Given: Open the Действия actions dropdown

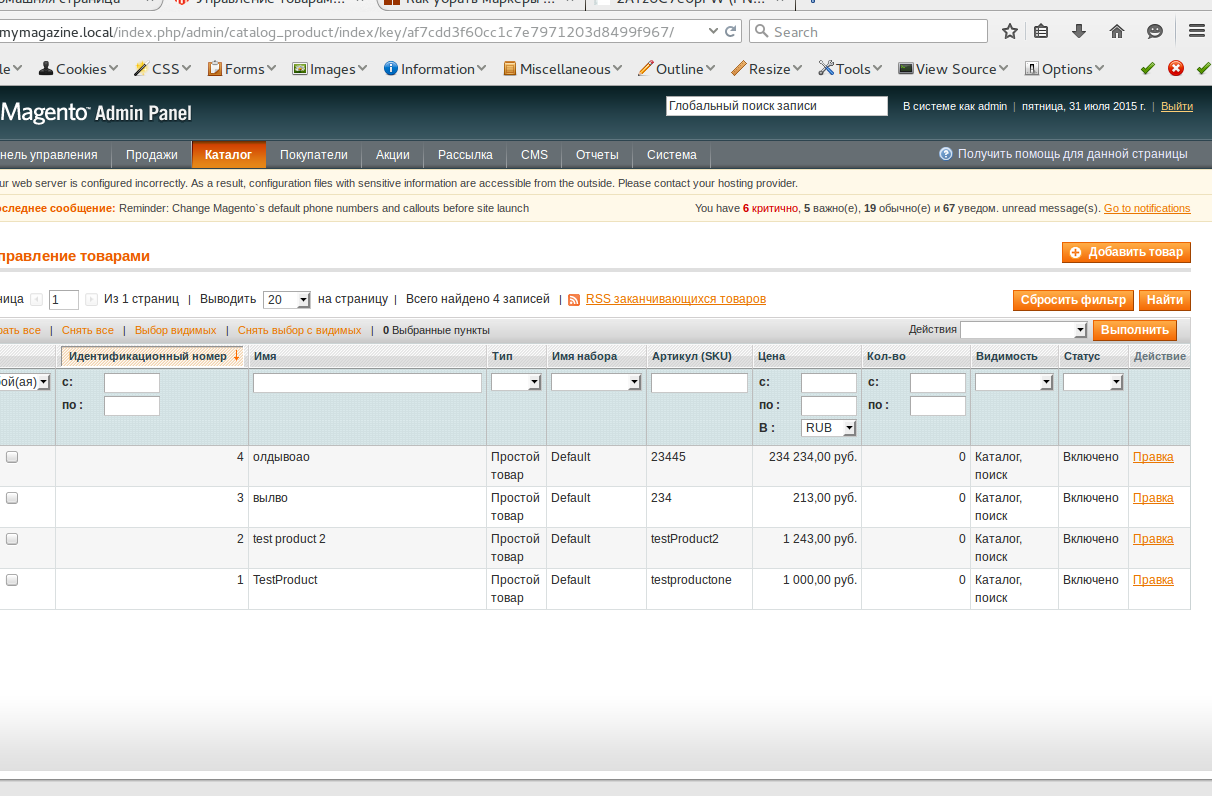Looking at the screenshot, I should coord(1024,330).
